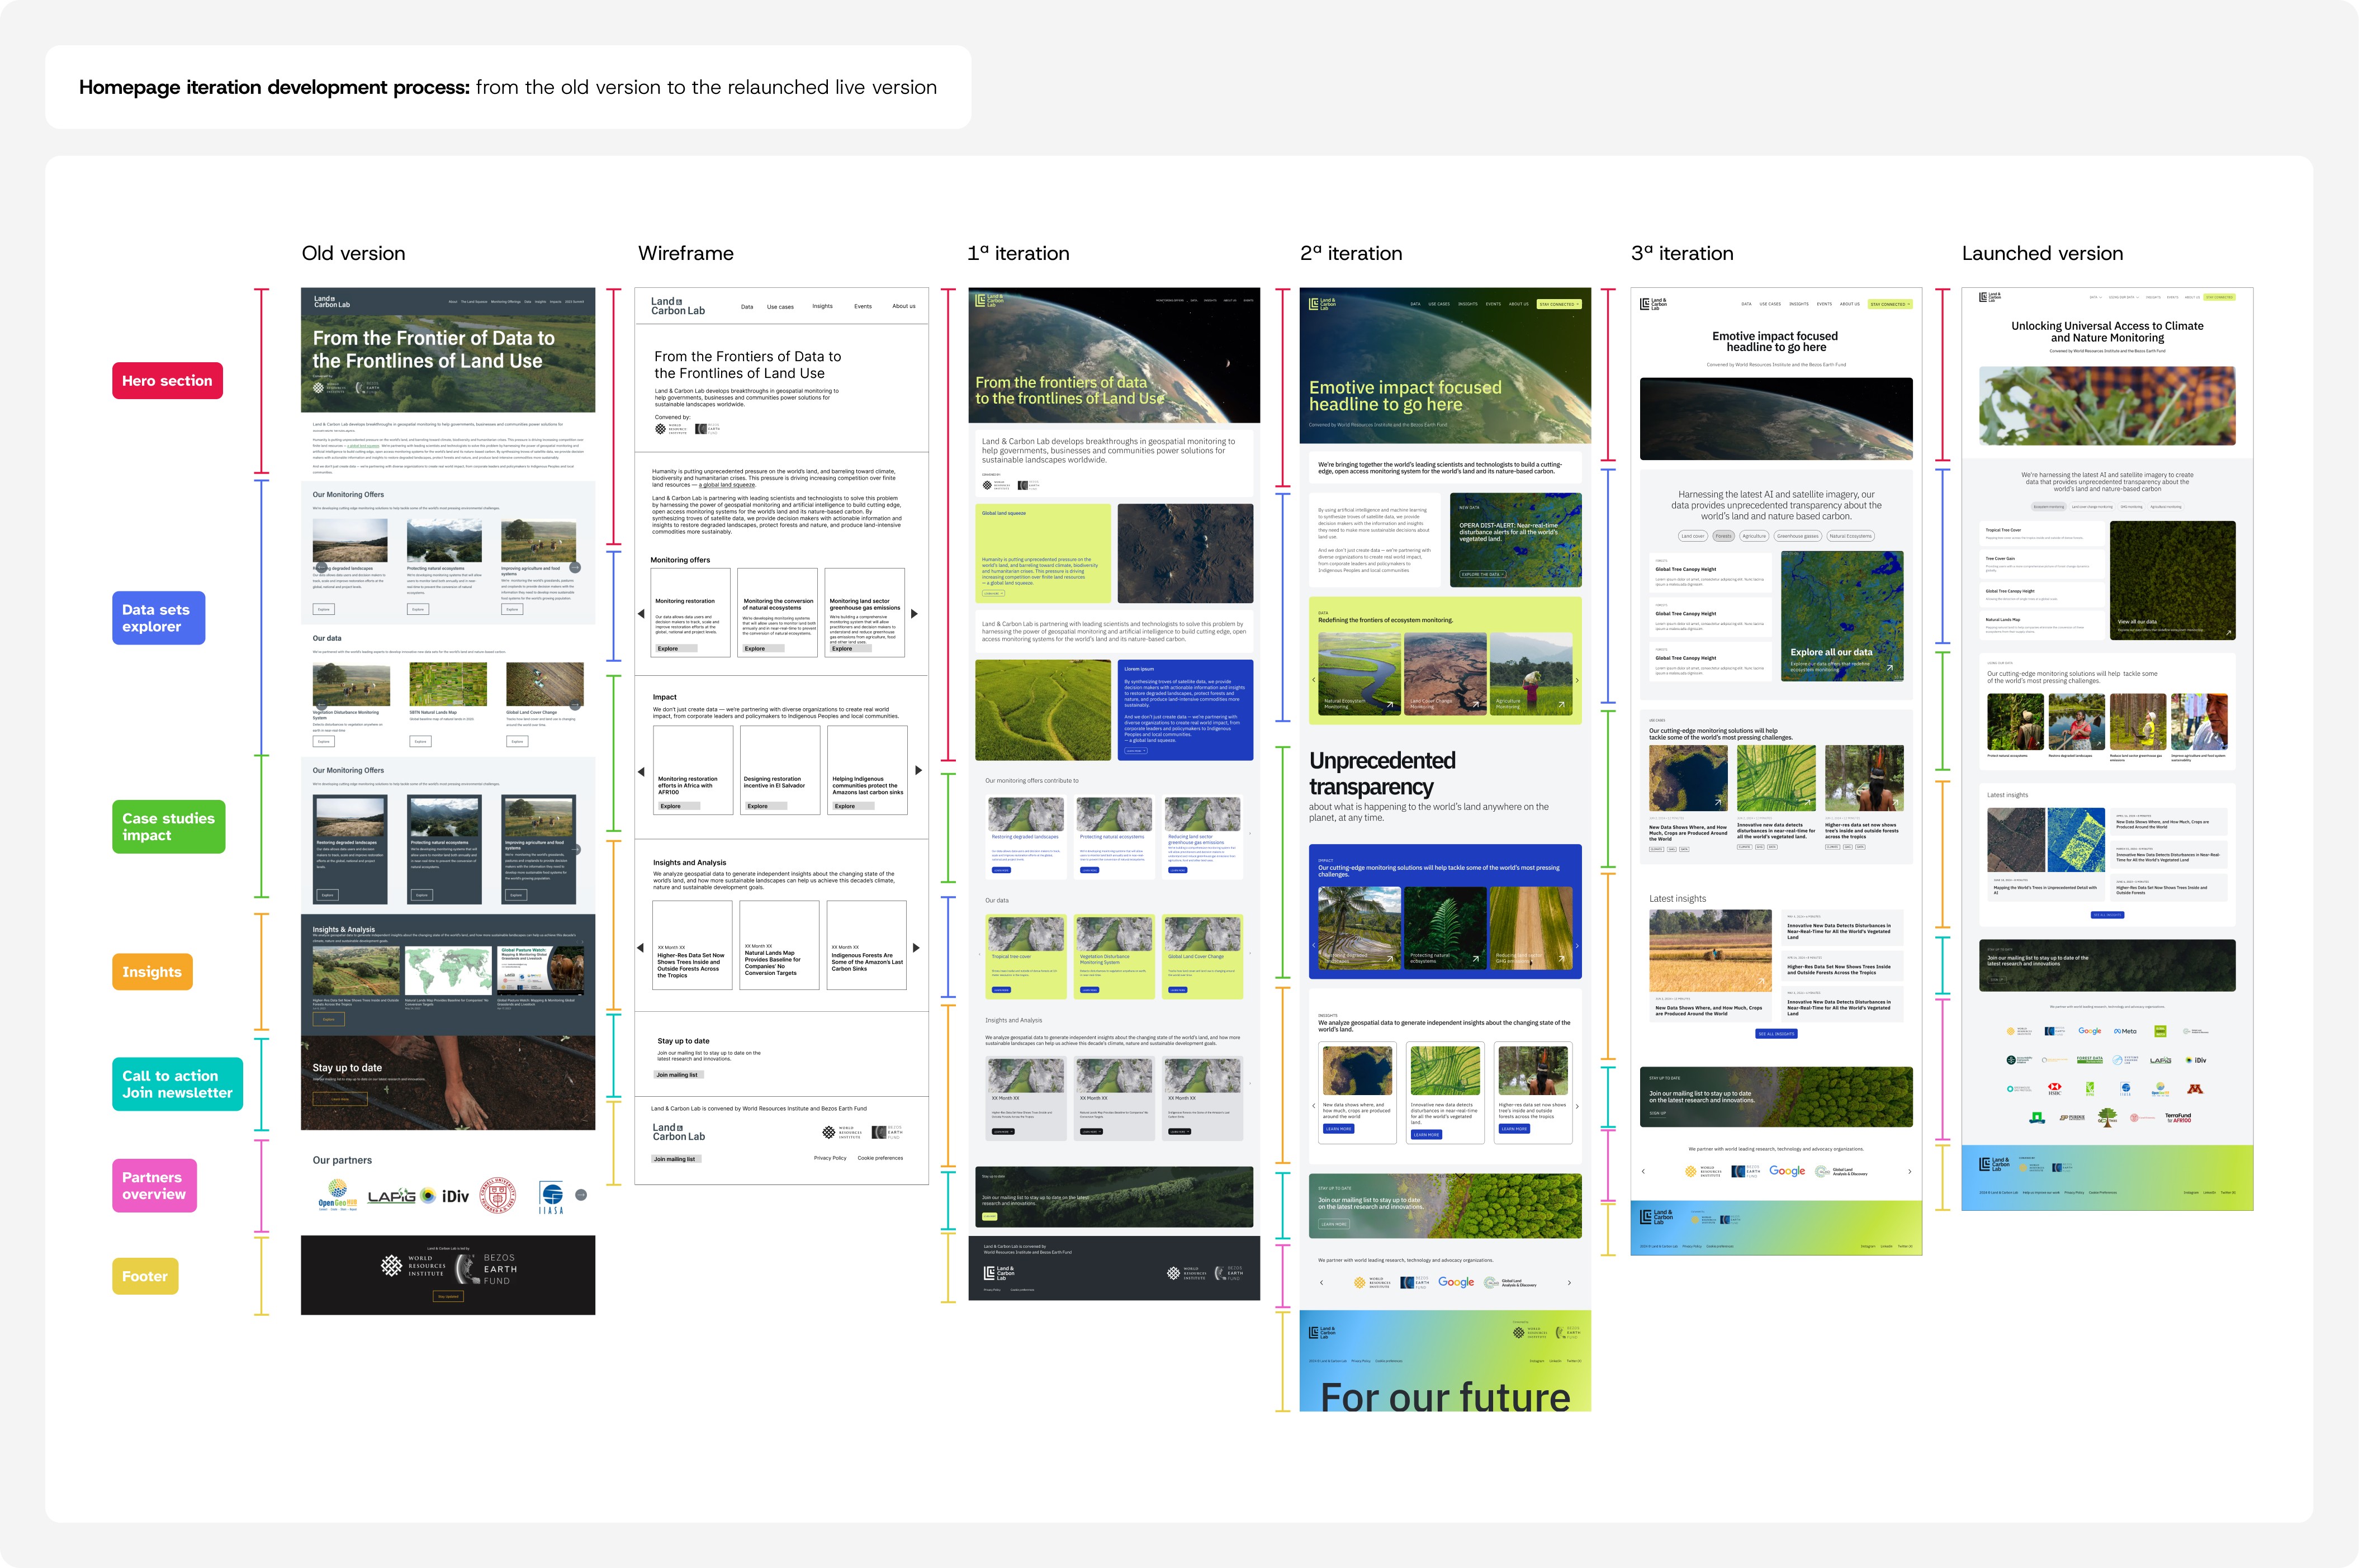
Task: Click the arrow icon on the Explore all our data card
Action: pos(1889,667)
